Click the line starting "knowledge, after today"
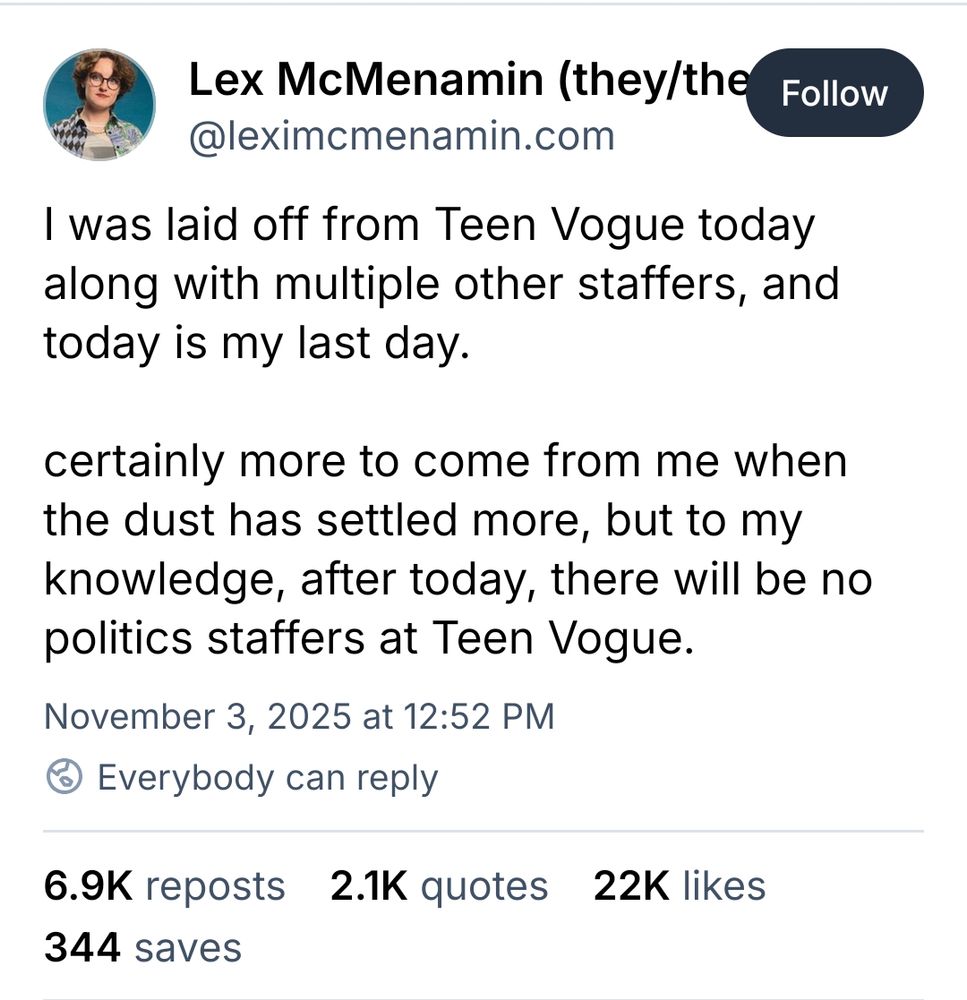Screen dimensions: 967x1000 click(x=457, y=579)
